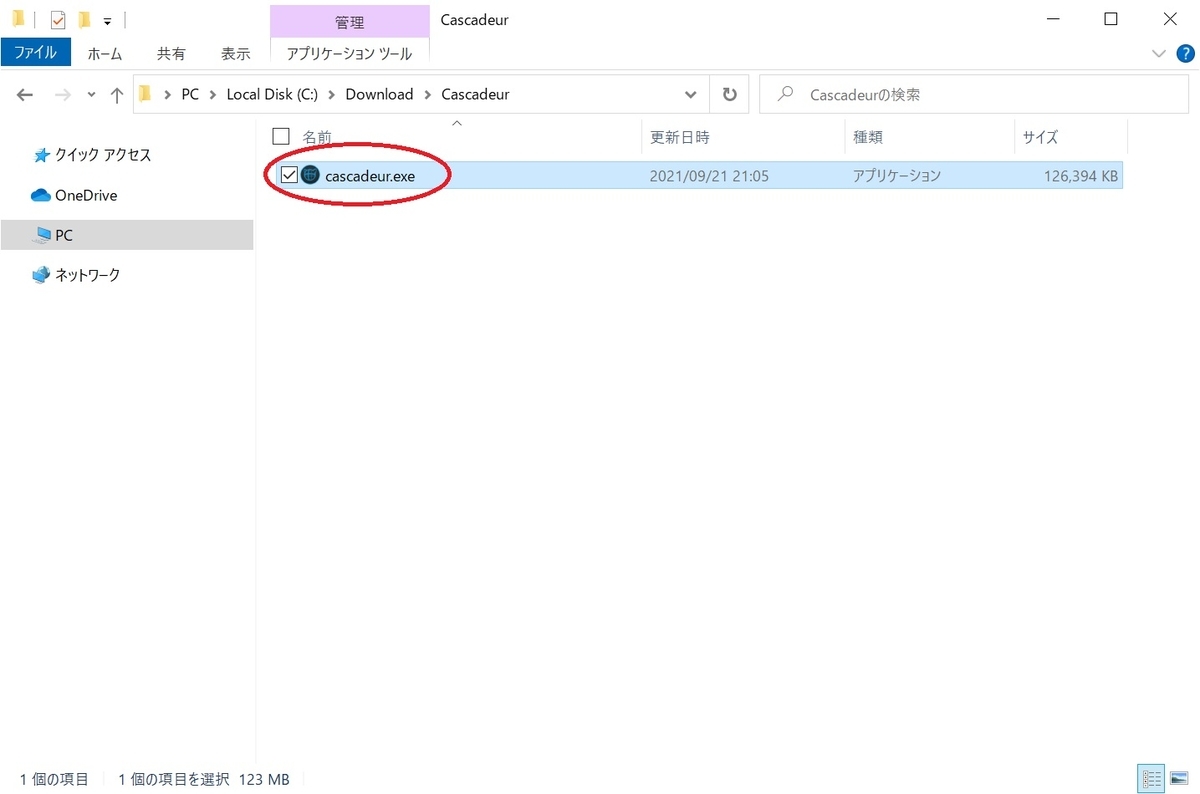Click the アプリケーション type cell
This screenshot has width=1200, height=794.
pyautogui.click(x=896, y=176)
